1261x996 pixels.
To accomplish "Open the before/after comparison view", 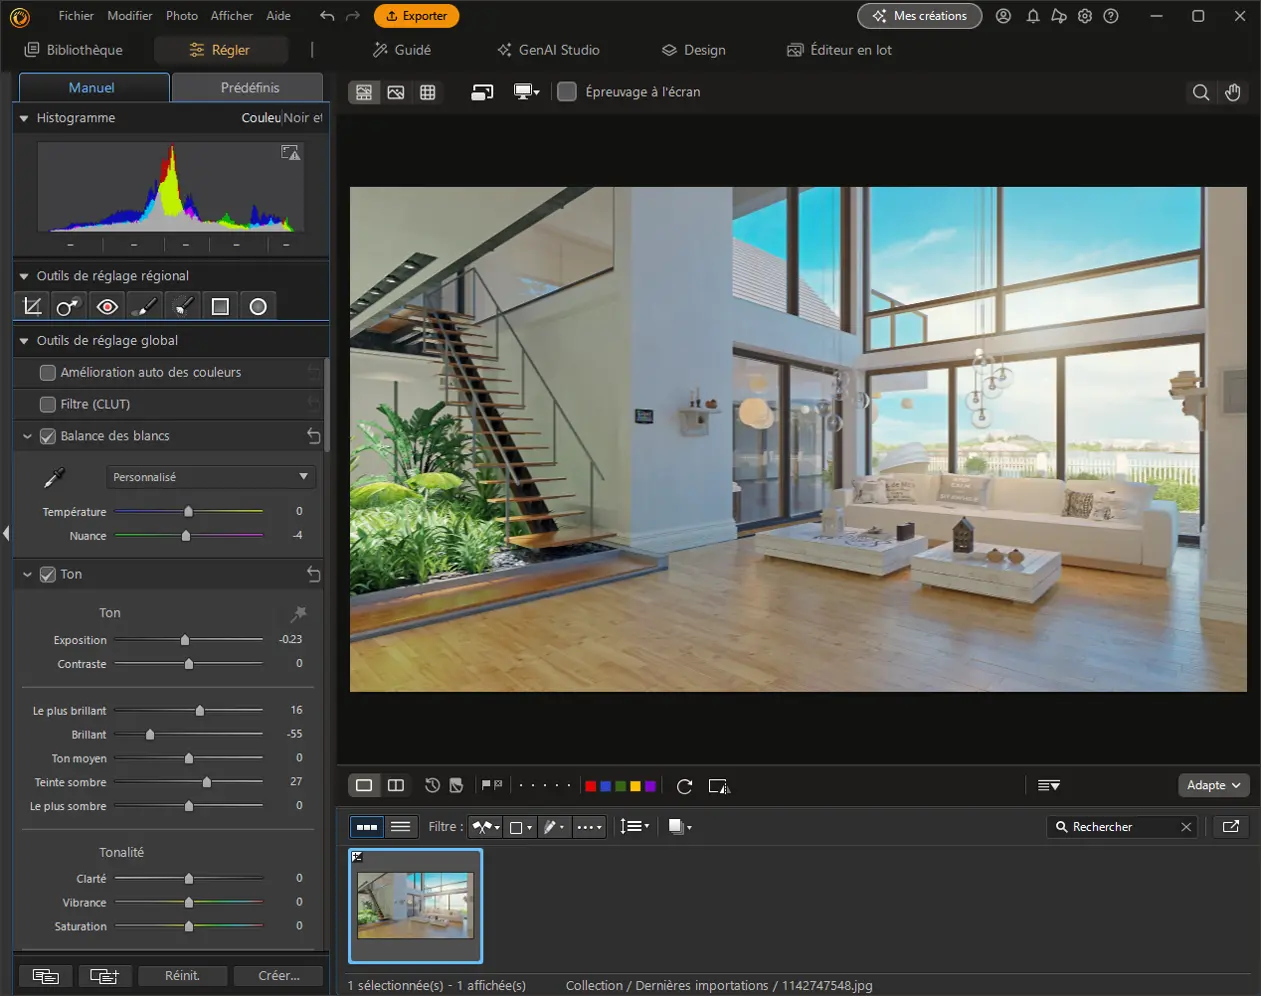I will point(395,785).
